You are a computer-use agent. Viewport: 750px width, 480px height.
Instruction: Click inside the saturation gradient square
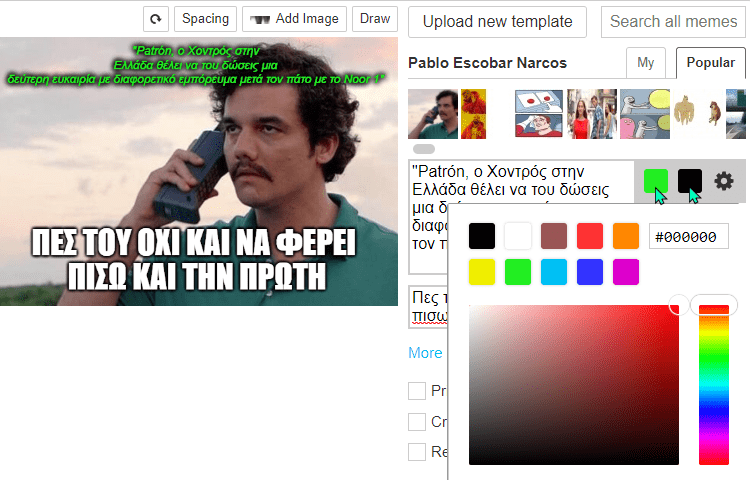tap(574, 385)
